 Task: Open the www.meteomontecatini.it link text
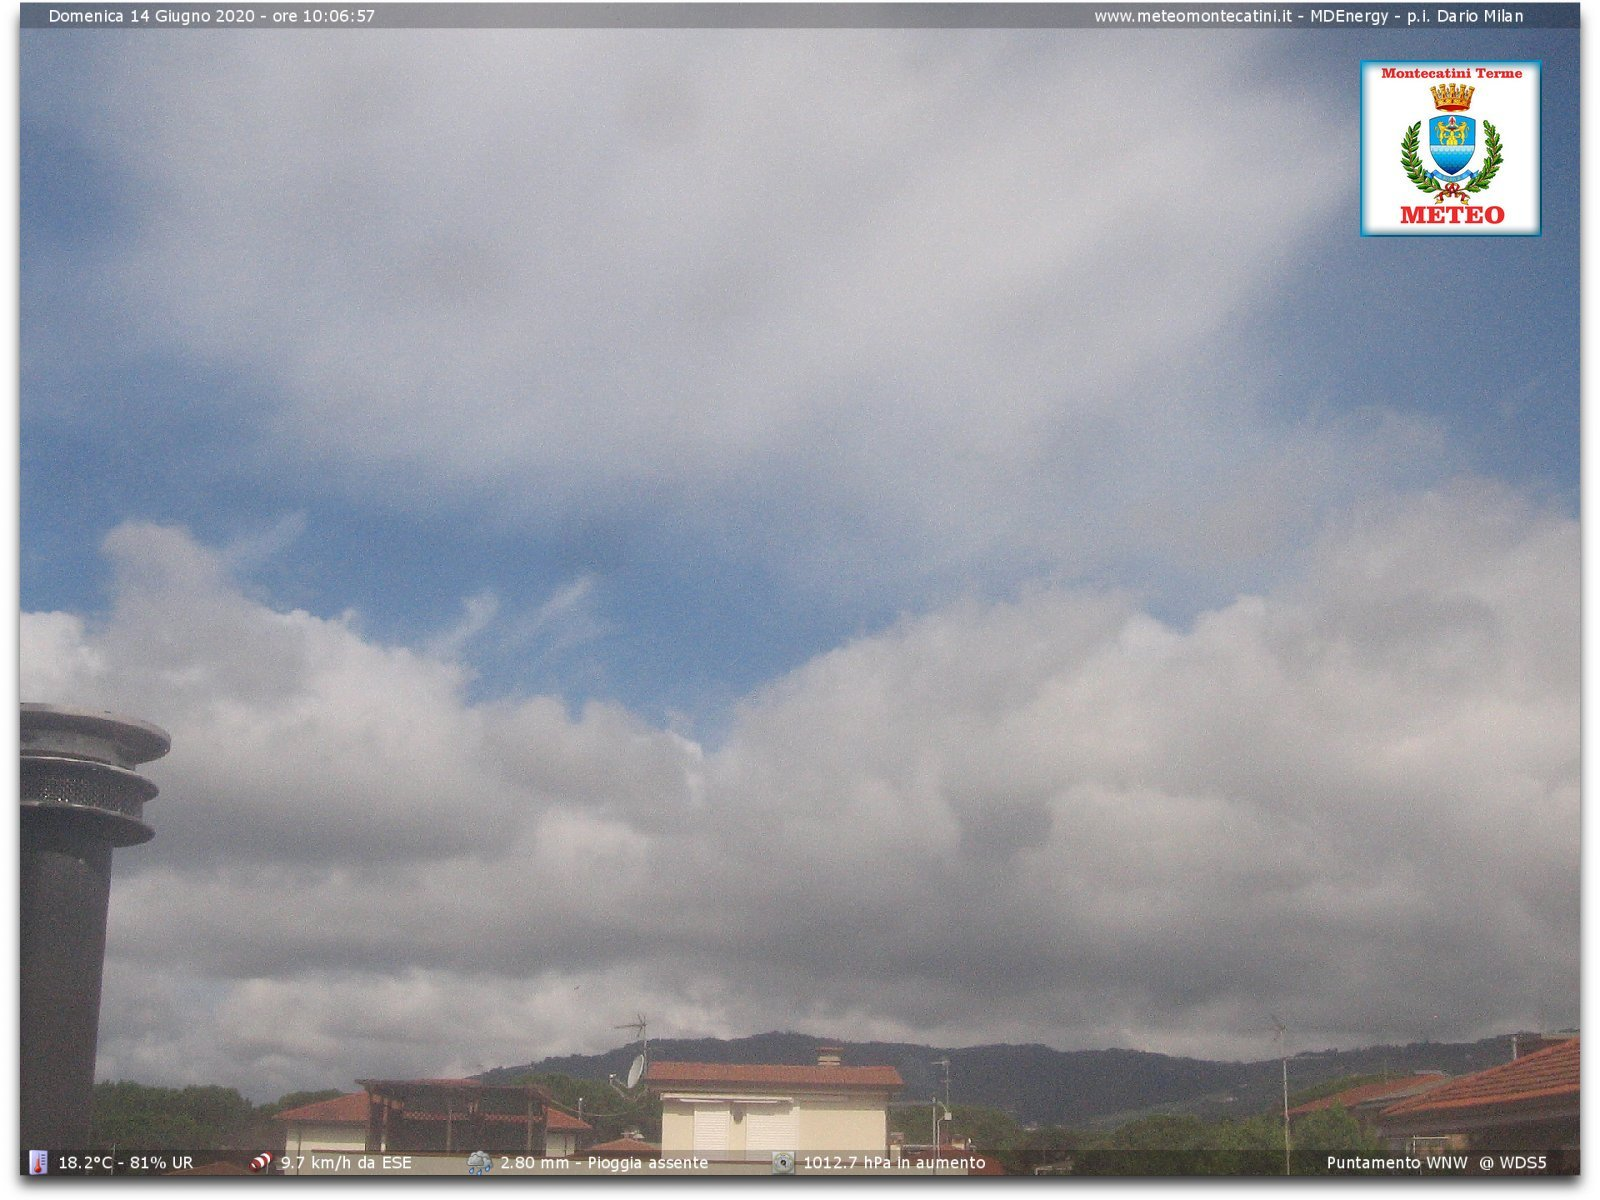pyautogui.click(x=1192, y=16)
